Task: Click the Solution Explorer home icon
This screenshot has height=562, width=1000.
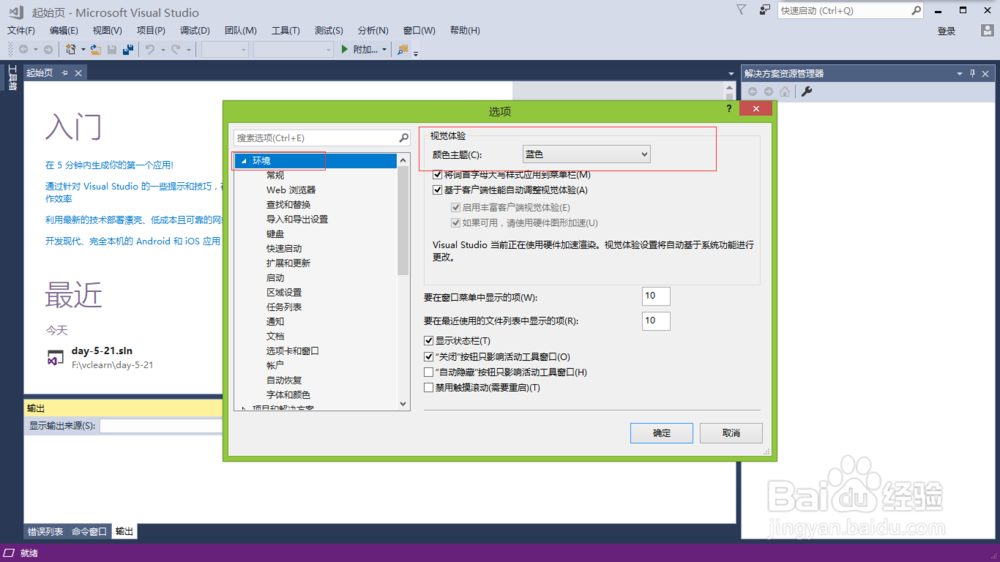Action: (x=784, y=91)
